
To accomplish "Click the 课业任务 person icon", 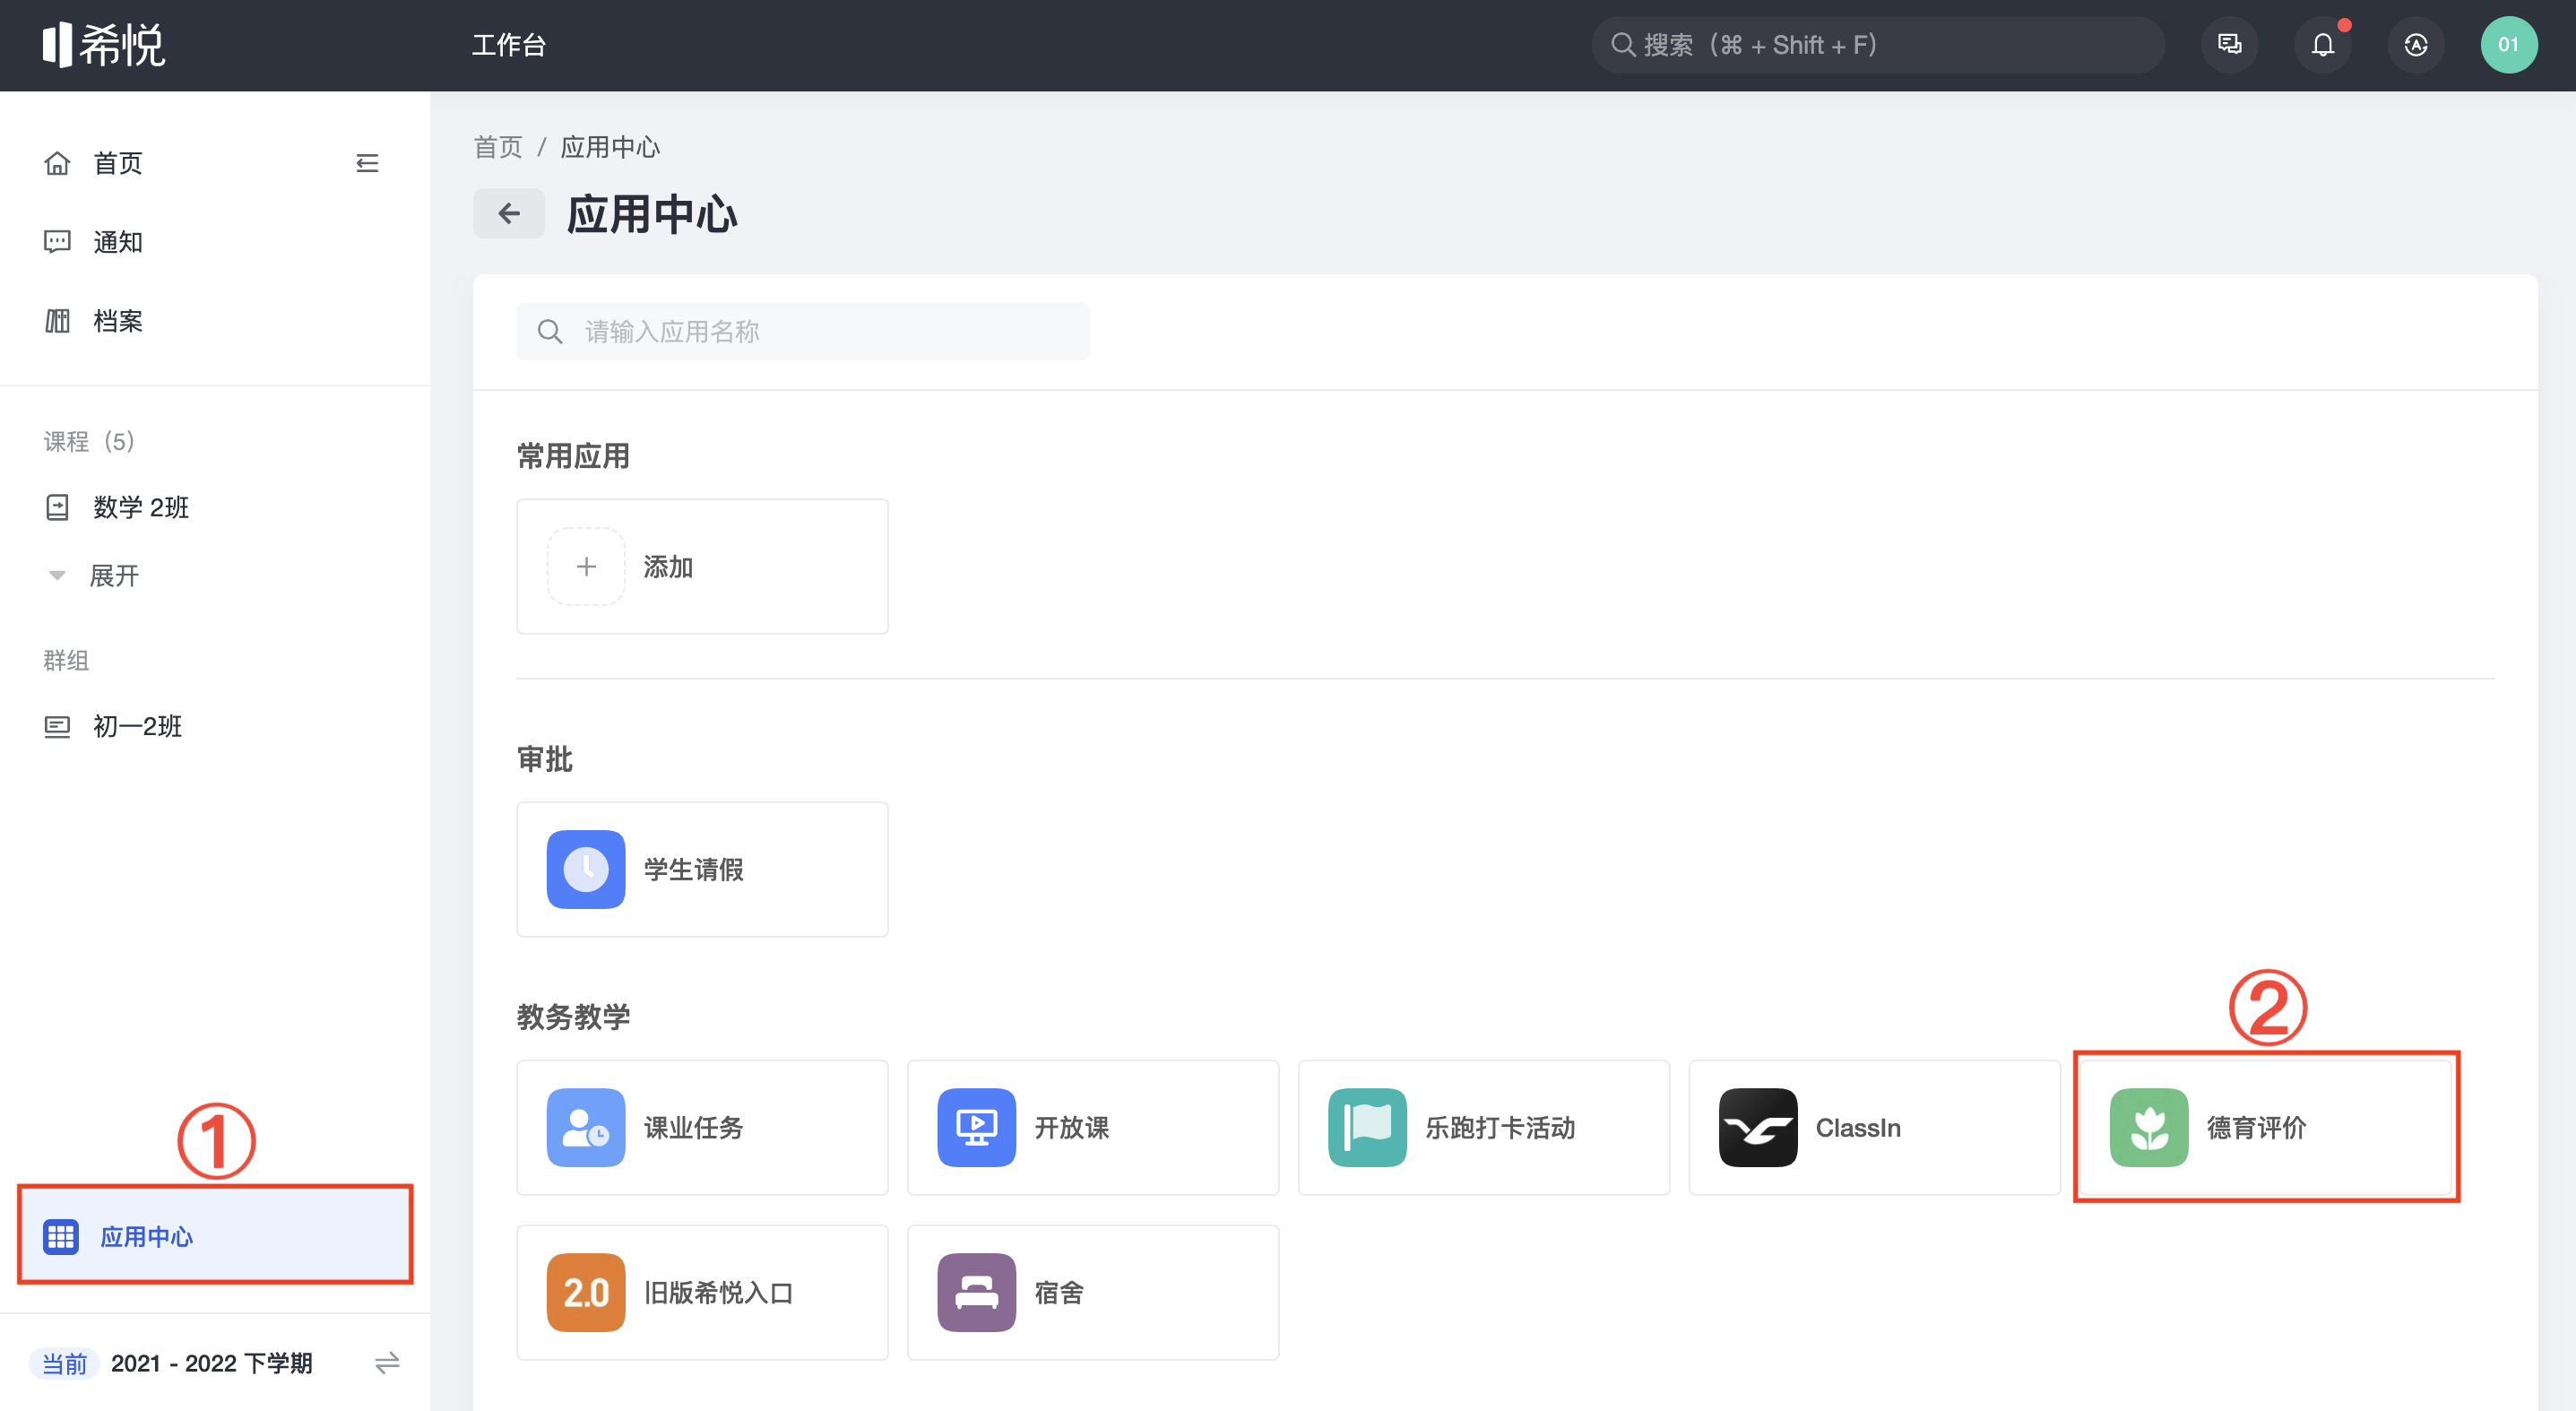I will point(586,1128).
